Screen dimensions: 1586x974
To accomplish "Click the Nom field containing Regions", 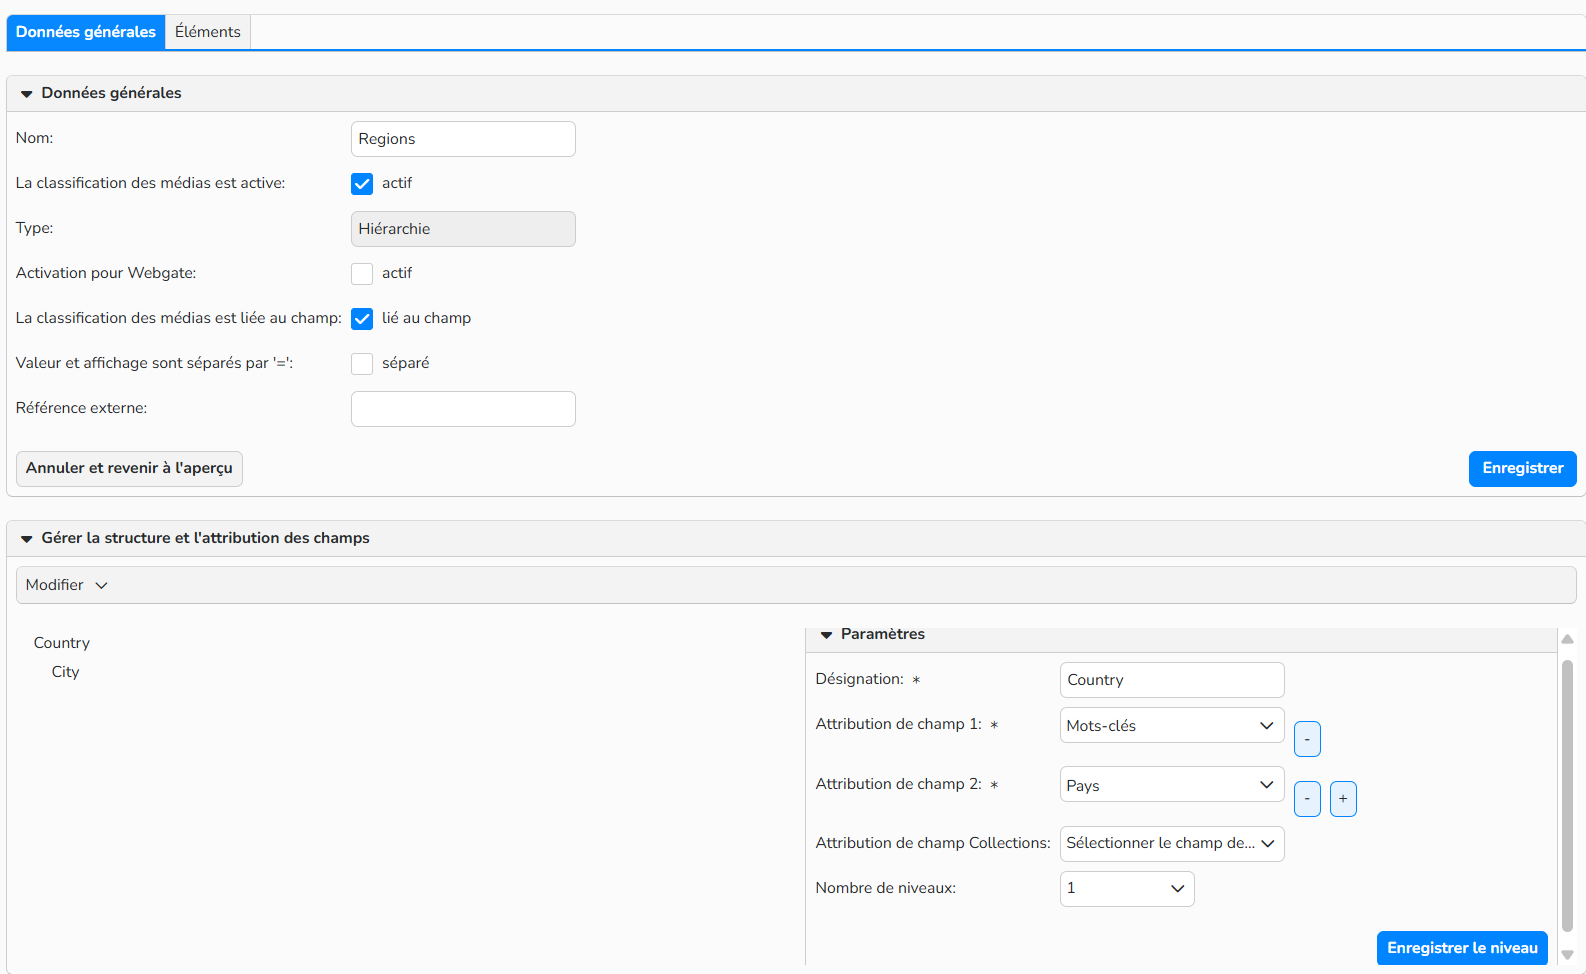I will pos(463,139).
